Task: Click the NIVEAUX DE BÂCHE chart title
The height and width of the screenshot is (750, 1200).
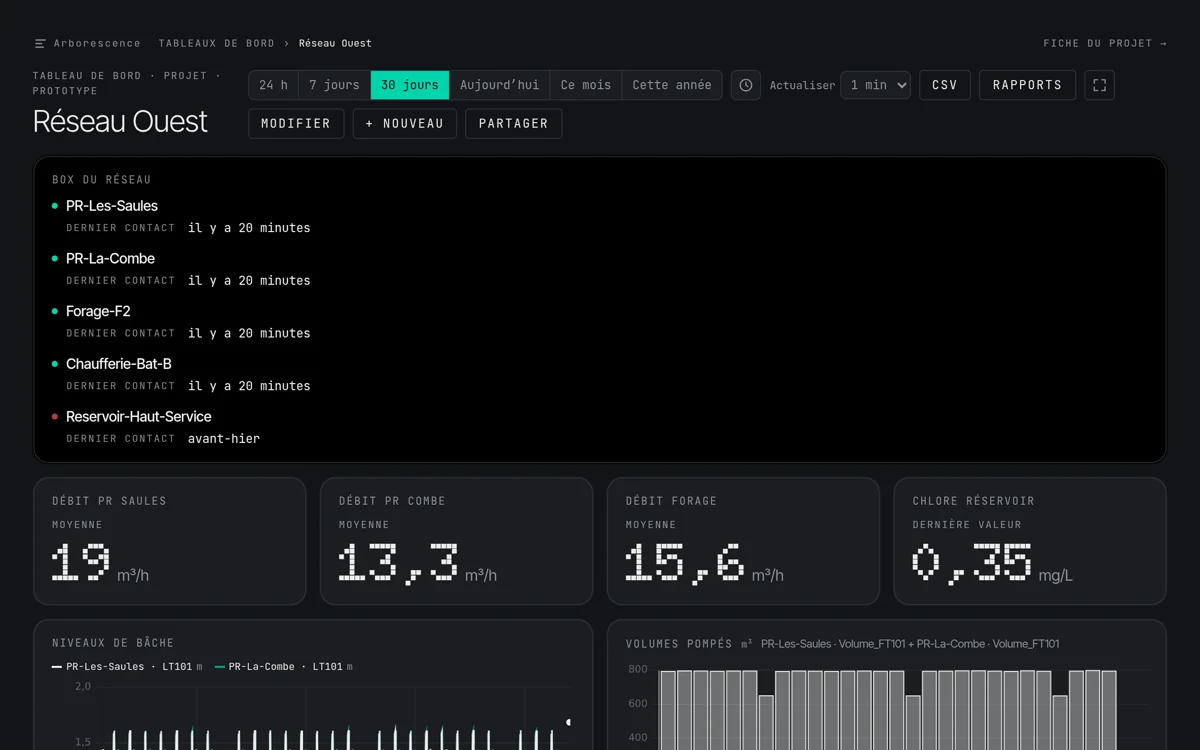Action: [x=113, y=643]
